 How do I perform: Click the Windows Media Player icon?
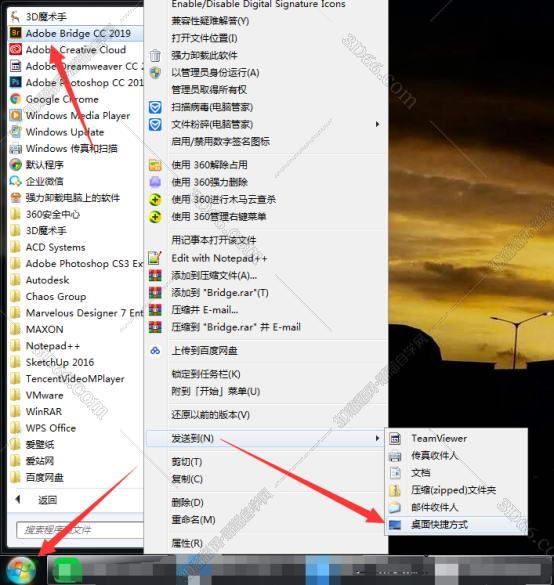[15, 115]
